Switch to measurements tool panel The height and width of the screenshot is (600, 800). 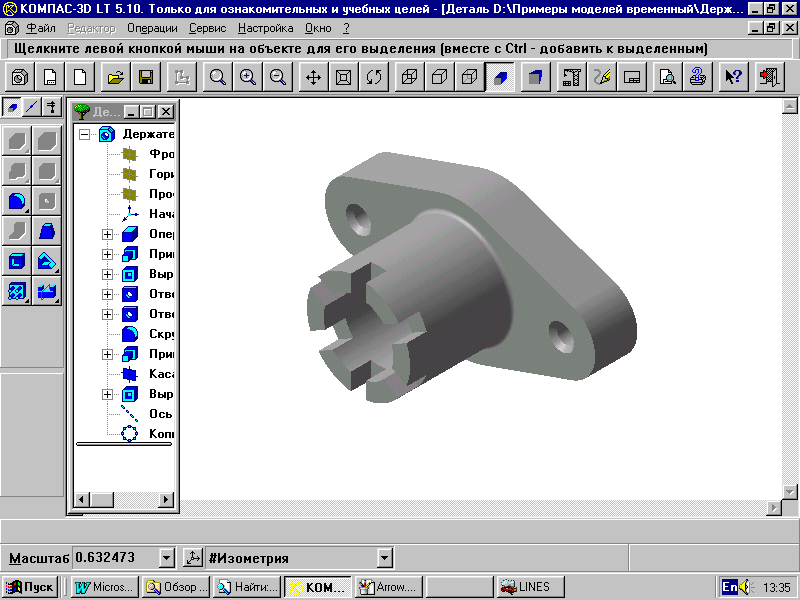click(52, 107)
